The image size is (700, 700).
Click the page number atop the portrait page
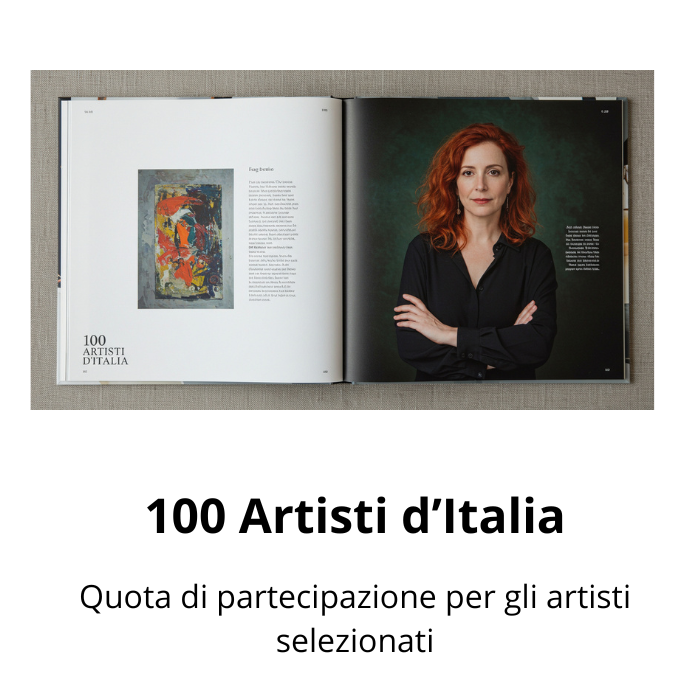coord(605,111)
